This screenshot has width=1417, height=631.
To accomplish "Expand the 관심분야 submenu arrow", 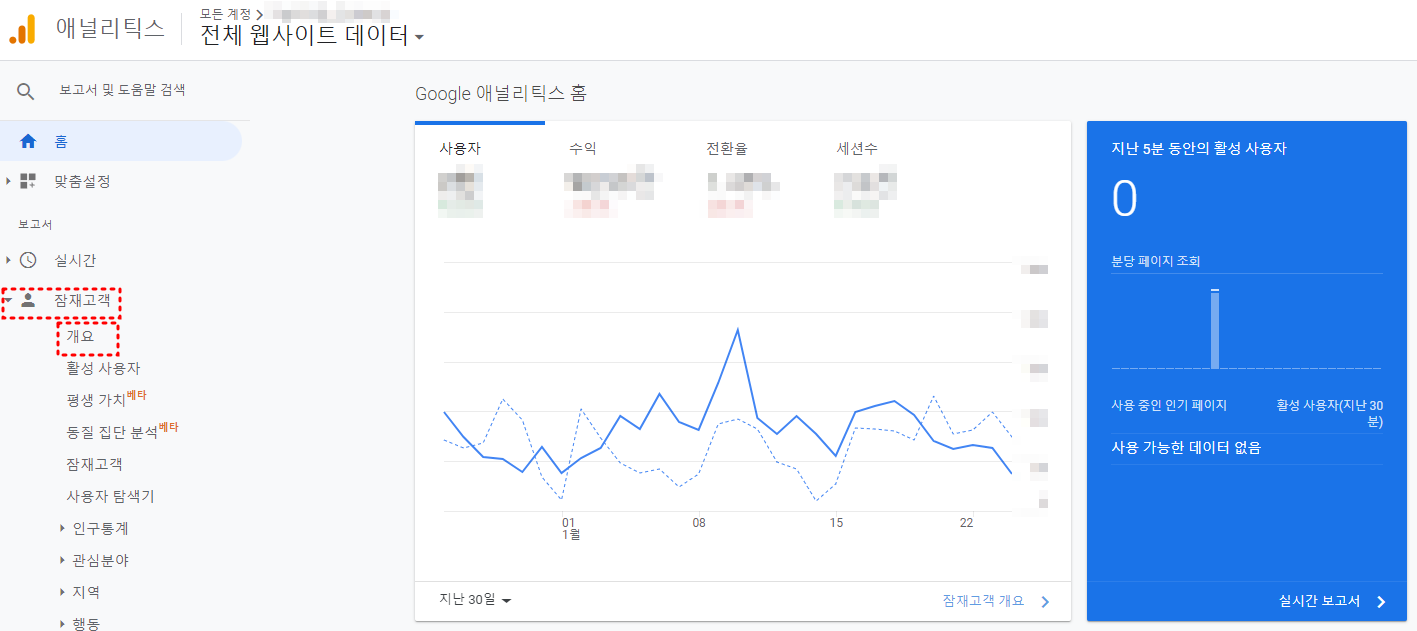I will (x=62, y=560).
